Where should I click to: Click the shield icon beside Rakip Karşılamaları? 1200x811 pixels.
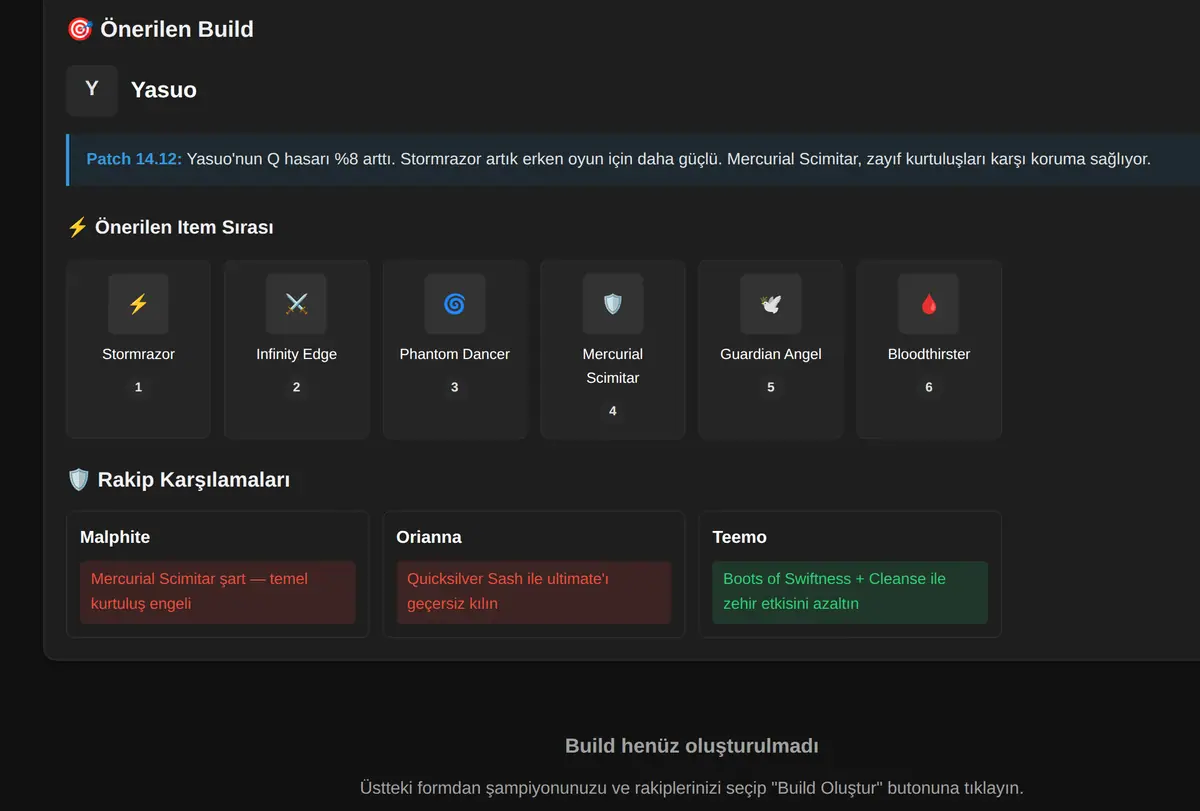[78, 480]
